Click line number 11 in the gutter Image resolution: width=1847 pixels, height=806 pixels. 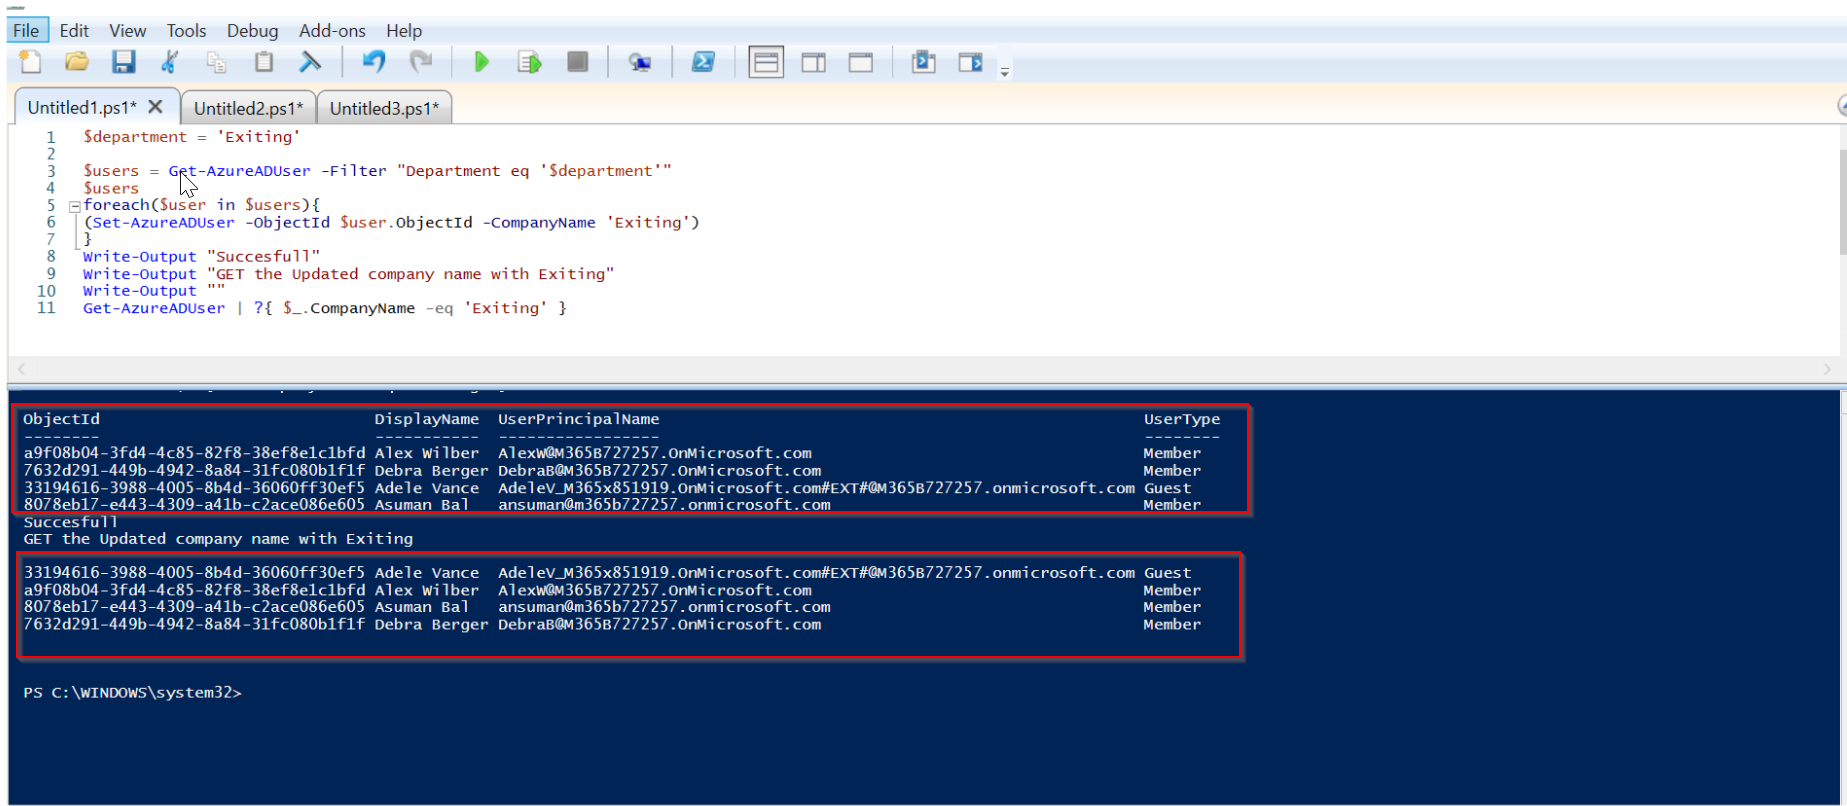click(46, 308)
